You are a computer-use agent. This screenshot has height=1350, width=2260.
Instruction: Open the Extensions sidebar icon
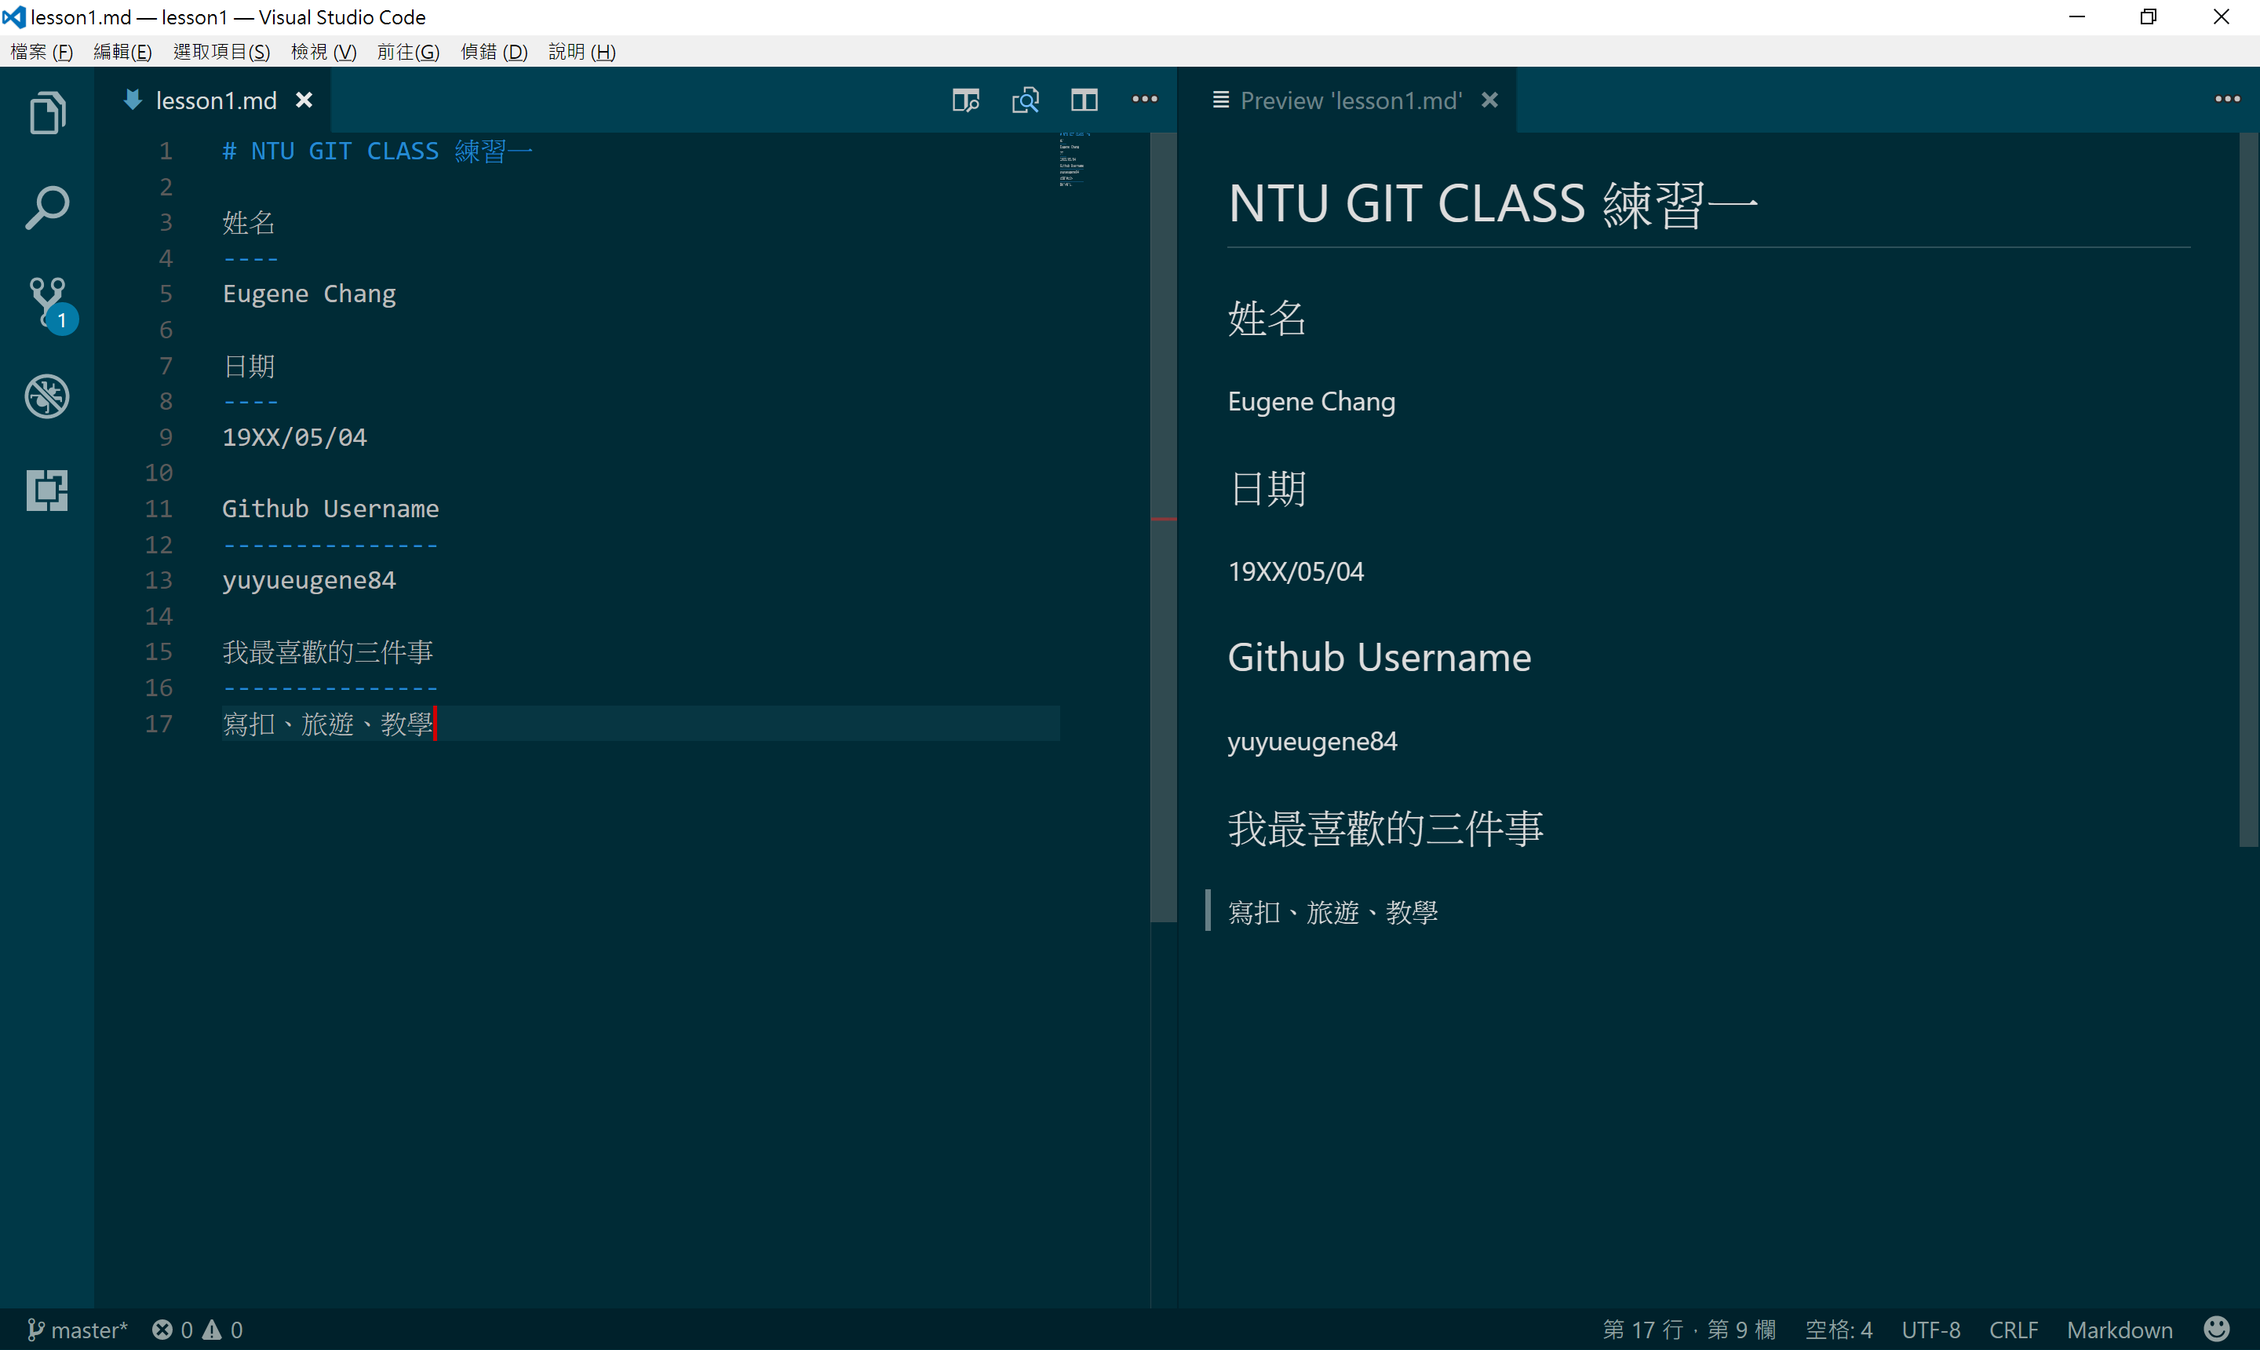(47, 490)
